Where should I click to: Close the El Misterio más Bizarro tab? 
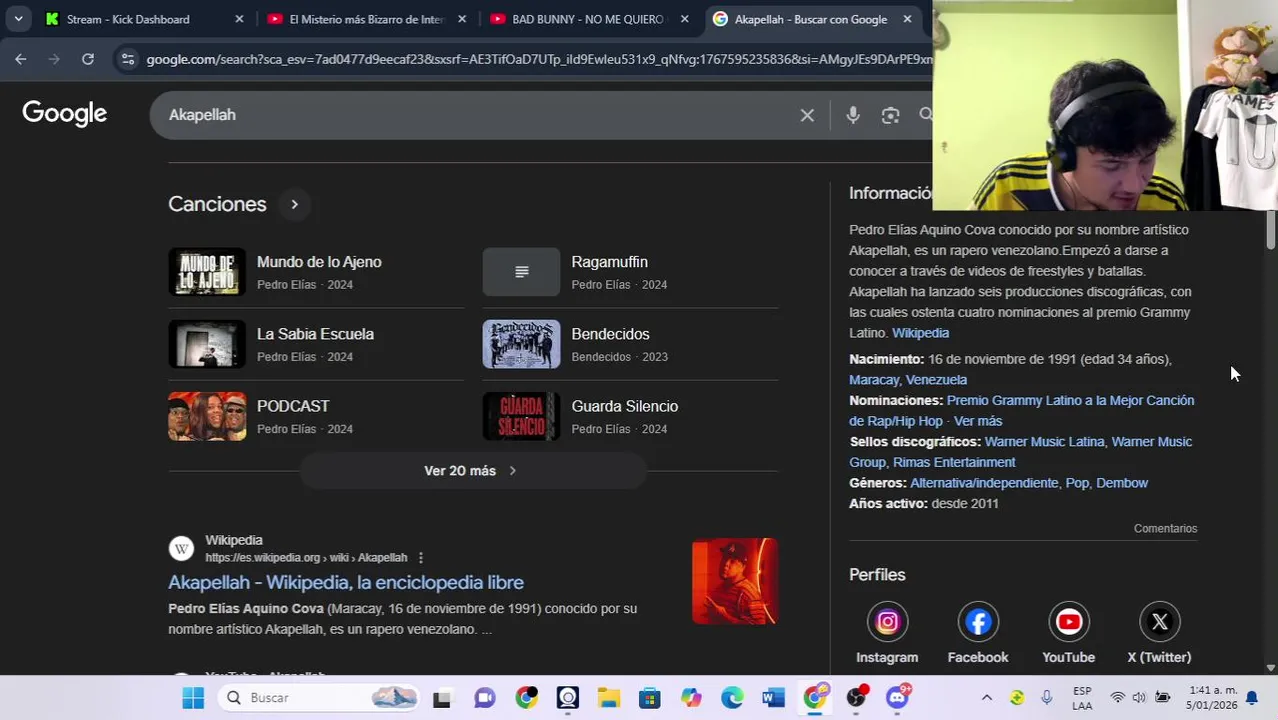point(462,19)
